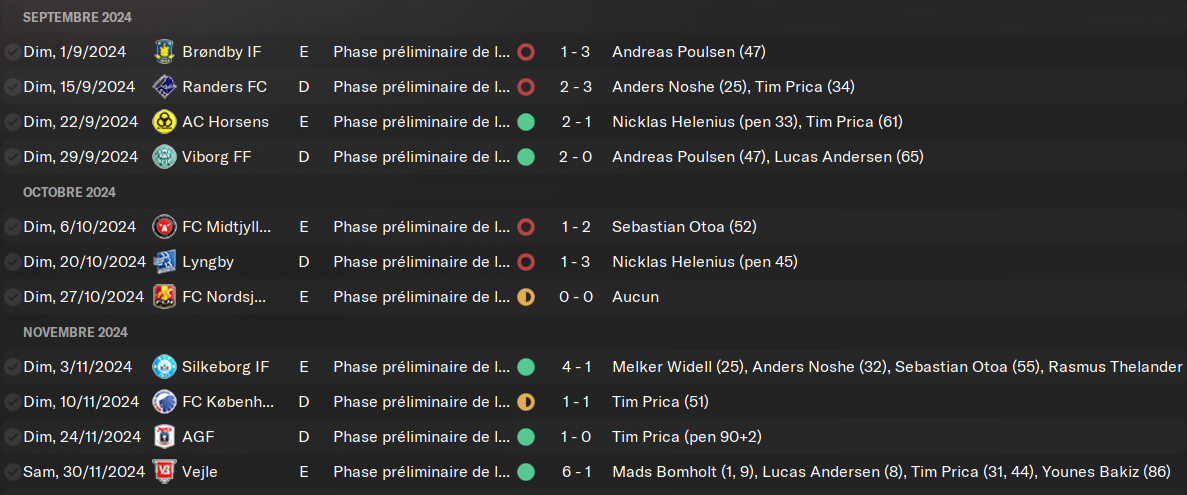The width and height of the screenshot is (1187, 495).
Task: Click the 4 - 1 Silkeborg match result
Action: pyautogui.click(x=575, y=367)
